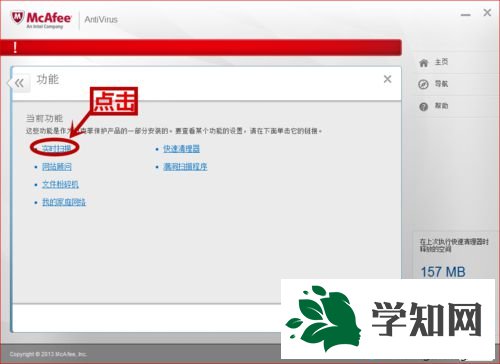This screenshot has height=364, width=500.
Task: Open the 快速清理器 QuickClean link
Action: (x=181, y=149)
